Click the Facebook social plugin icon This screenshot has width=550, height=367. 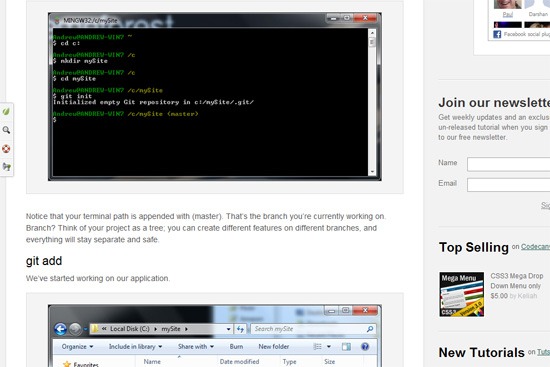pos(497,34)
